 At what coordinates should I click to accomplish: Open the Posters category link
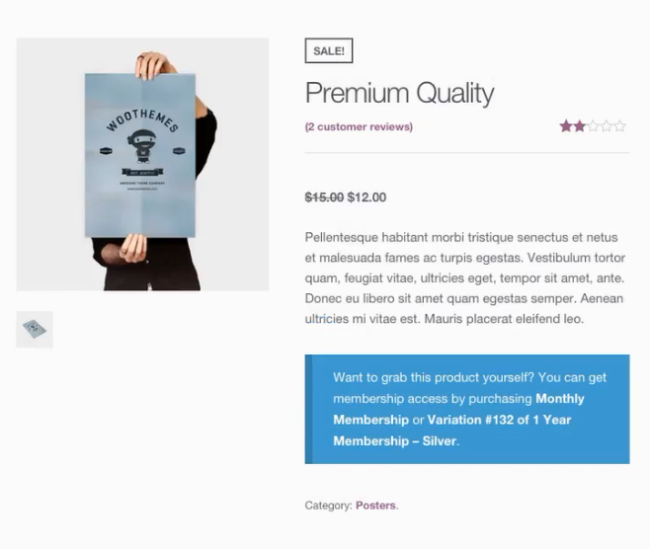click(375, 506)
